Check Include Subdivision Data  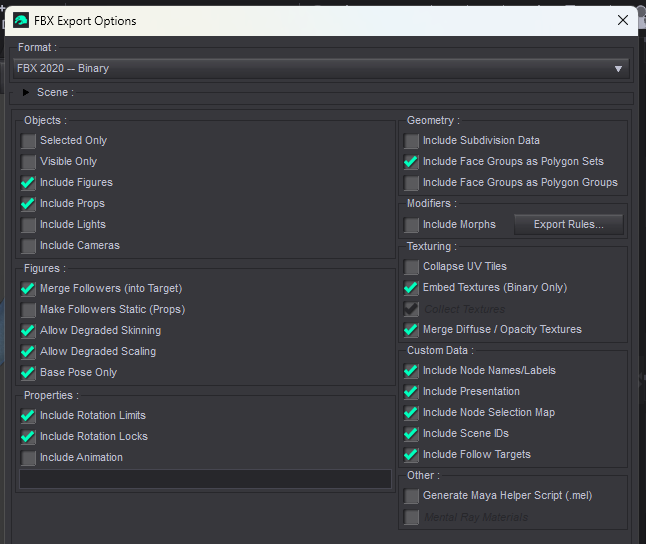point(411,141)
